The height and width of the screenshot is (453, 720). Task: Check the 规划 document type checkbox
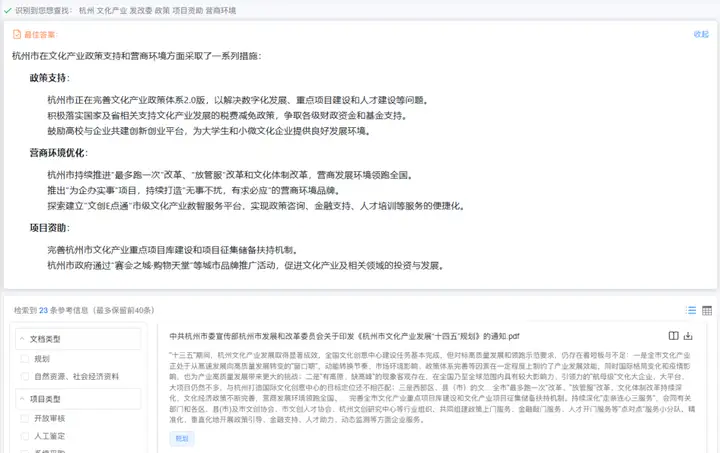26,358
